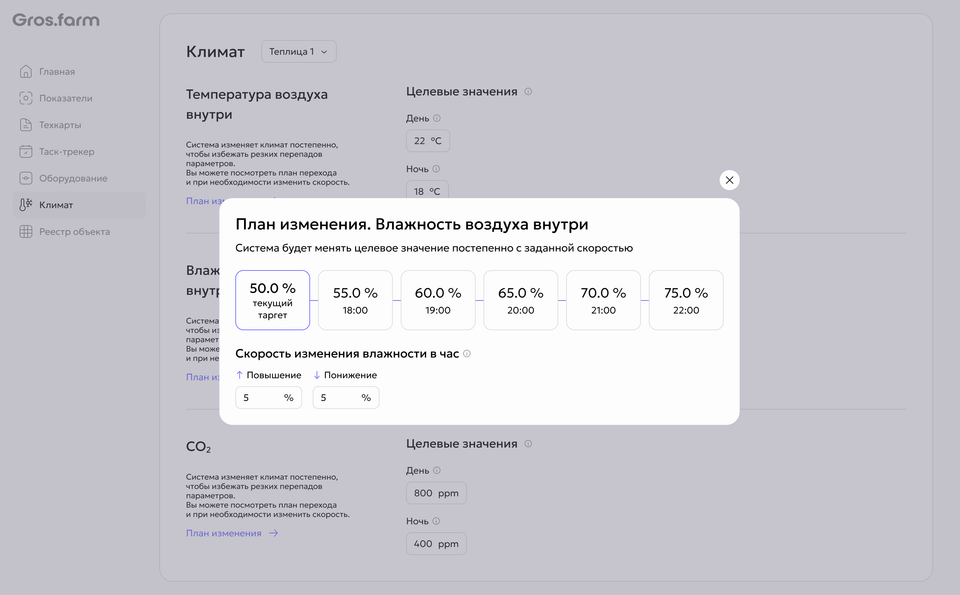Click info icon next to temperature Ночь label
The height and width of the screenshot is (595, 960).
[x=436, y=169]
